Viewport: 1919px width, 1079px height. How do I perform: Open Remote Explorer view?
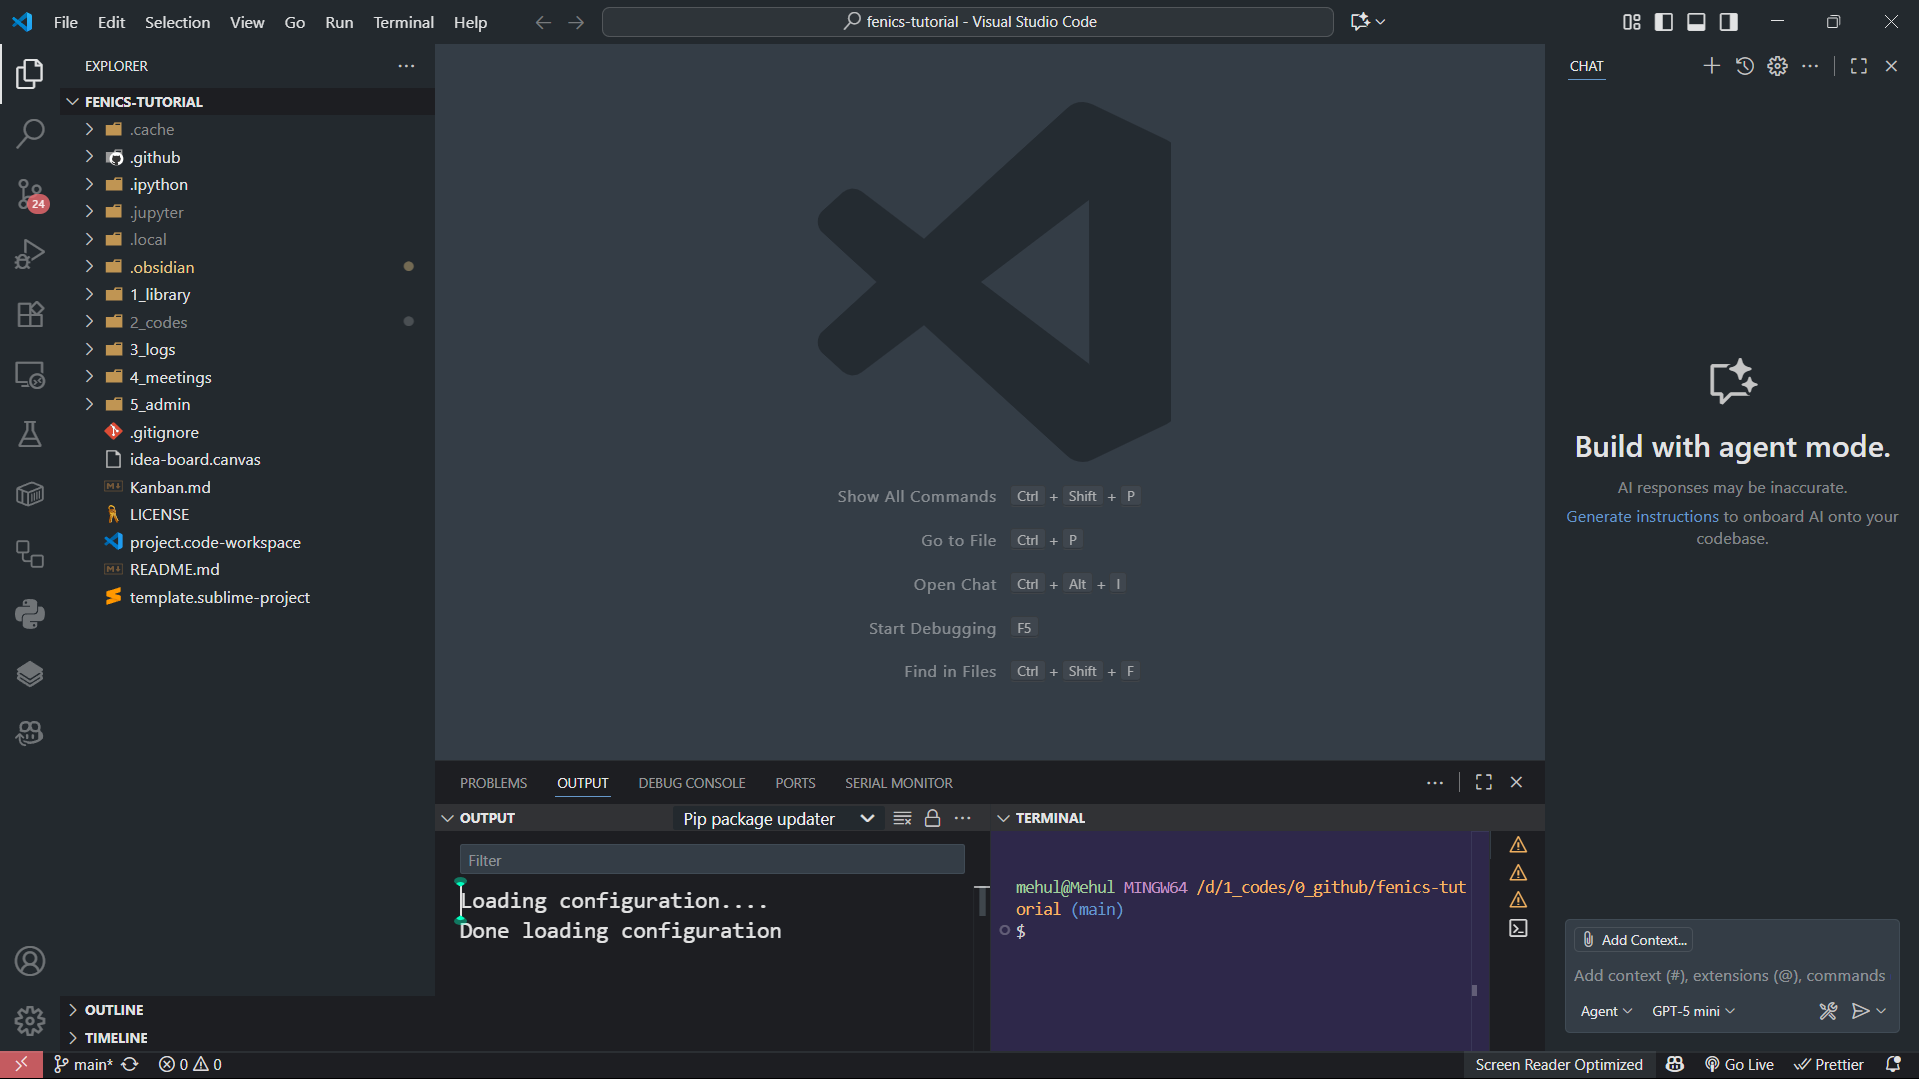[30, 375]
